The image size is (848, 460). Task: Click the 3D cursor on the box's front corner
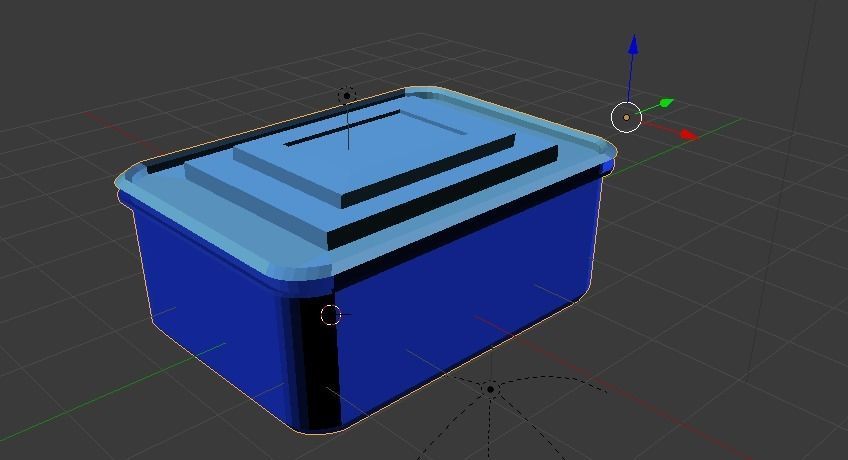[330, 315]
